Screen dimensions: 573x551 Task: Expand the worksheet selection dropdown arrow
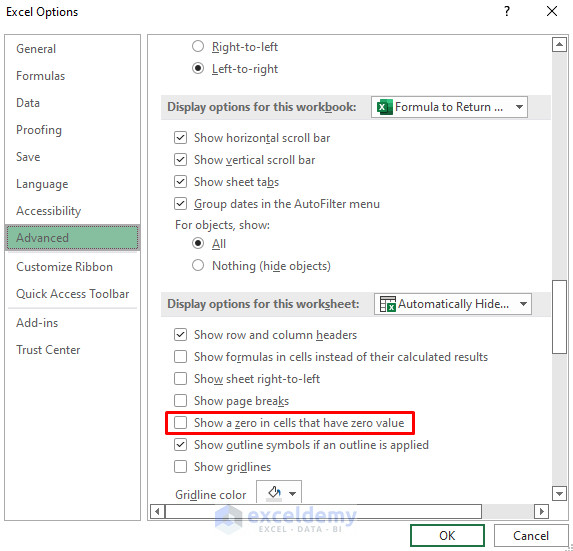[523, 304]
